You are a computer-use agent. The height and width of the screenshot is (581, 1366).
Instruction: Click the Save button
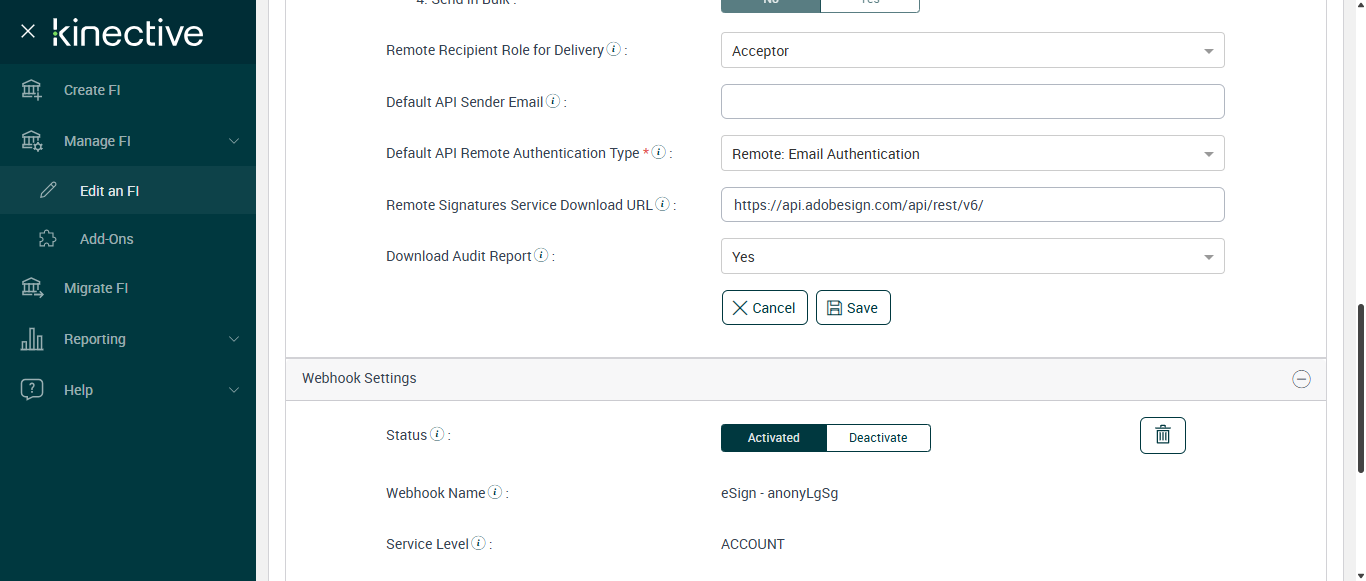853,308
